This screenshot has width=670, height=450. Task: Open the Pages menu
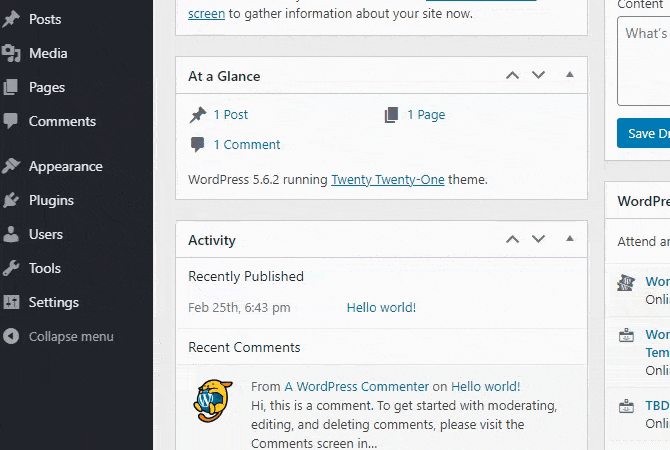pos(47,87)
